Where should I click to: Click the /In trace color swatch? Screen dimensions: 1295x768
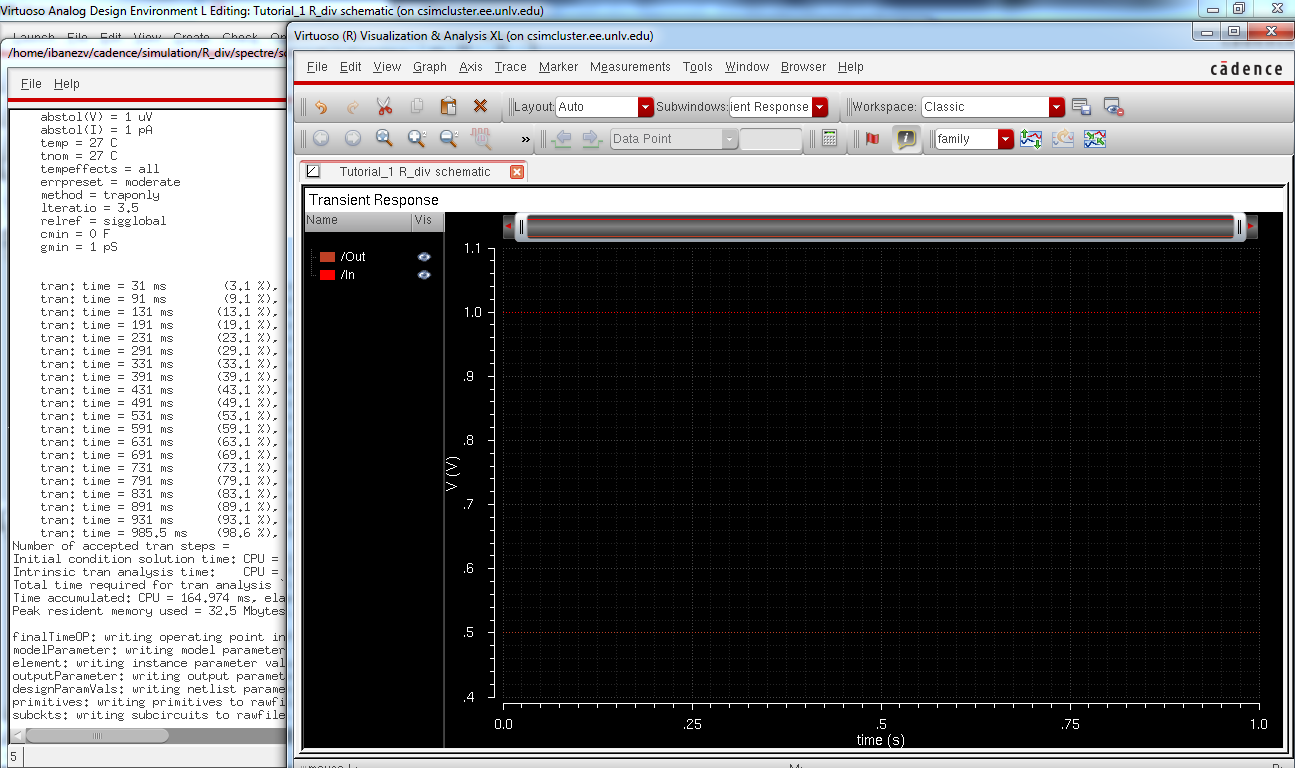coord(327,275)
